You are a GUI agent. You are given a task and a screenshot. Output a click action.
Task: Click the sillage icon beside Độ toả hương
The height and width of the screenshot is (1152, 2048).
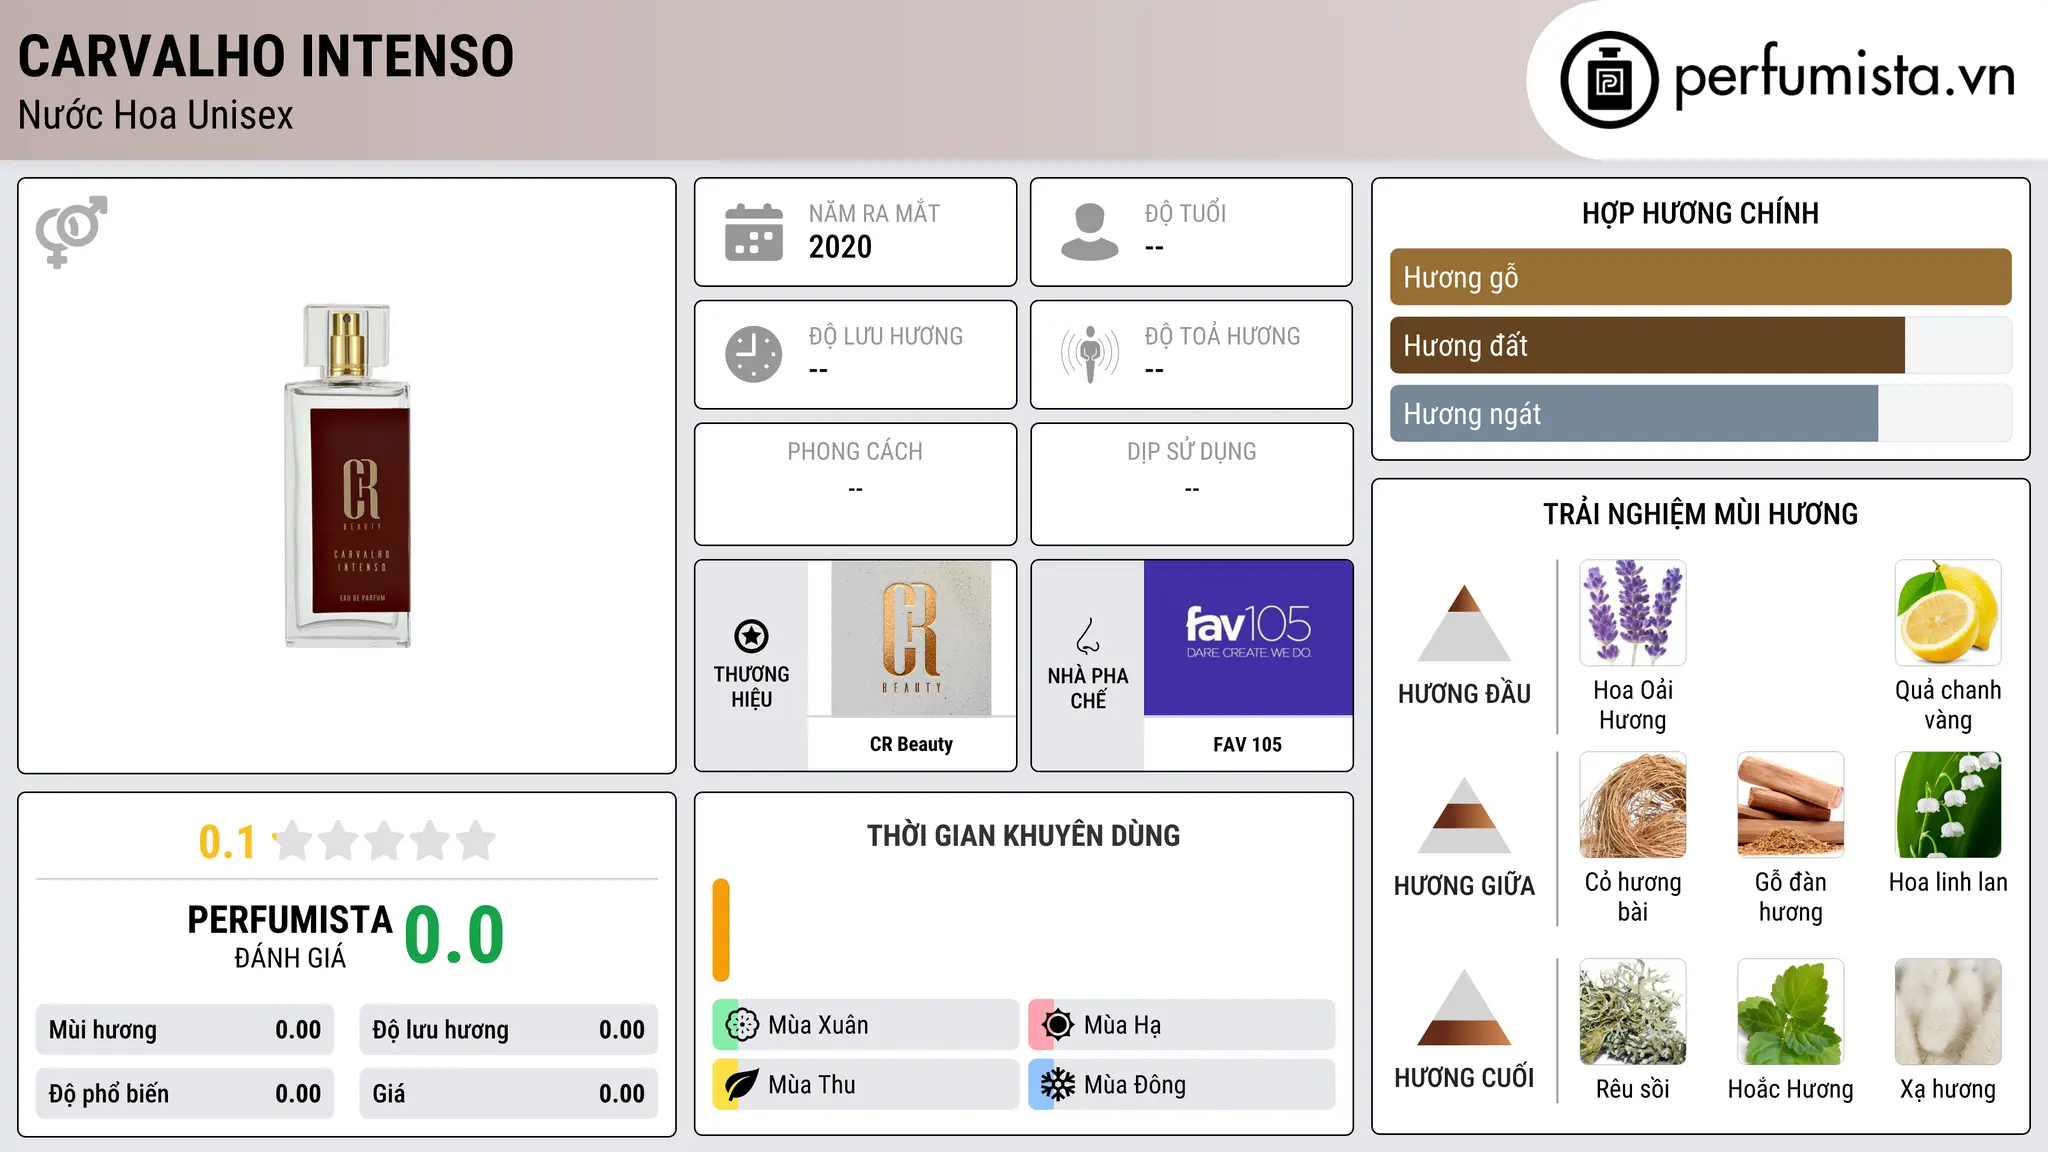pos(1089,354)
